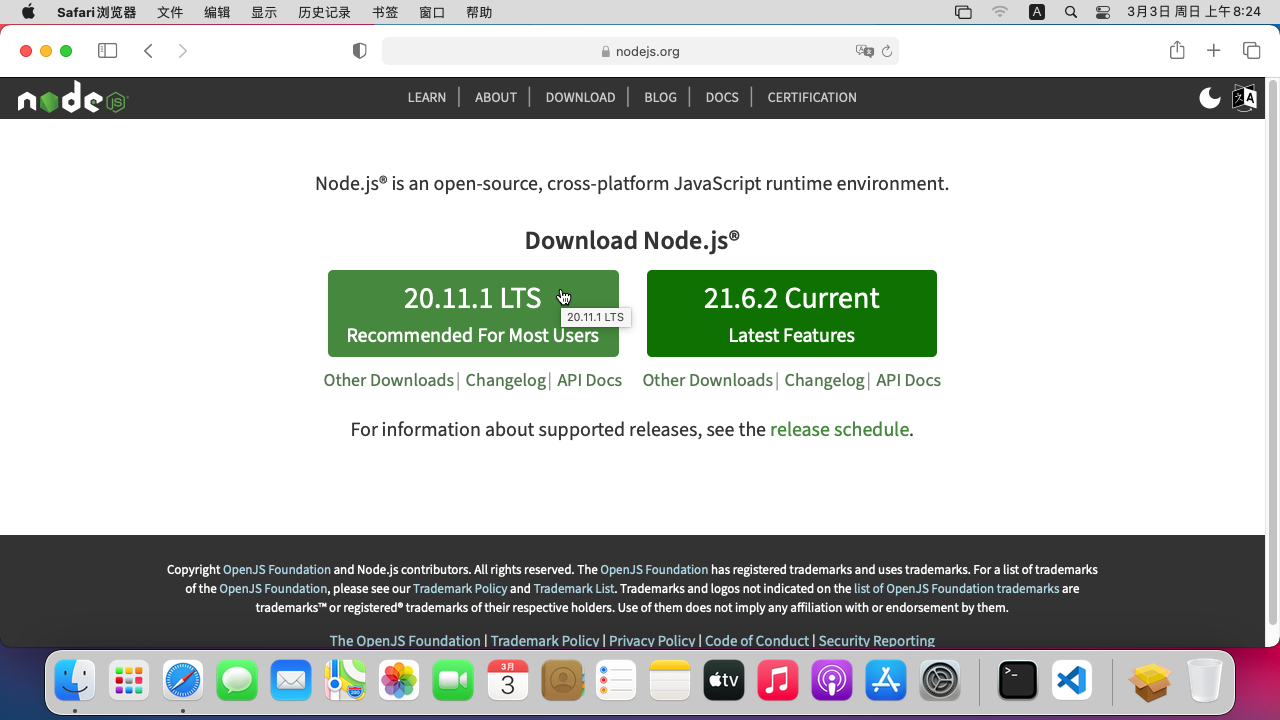Open Apple menu
This screenshot has width=1280, height=720.
click(x=28, y=12)
